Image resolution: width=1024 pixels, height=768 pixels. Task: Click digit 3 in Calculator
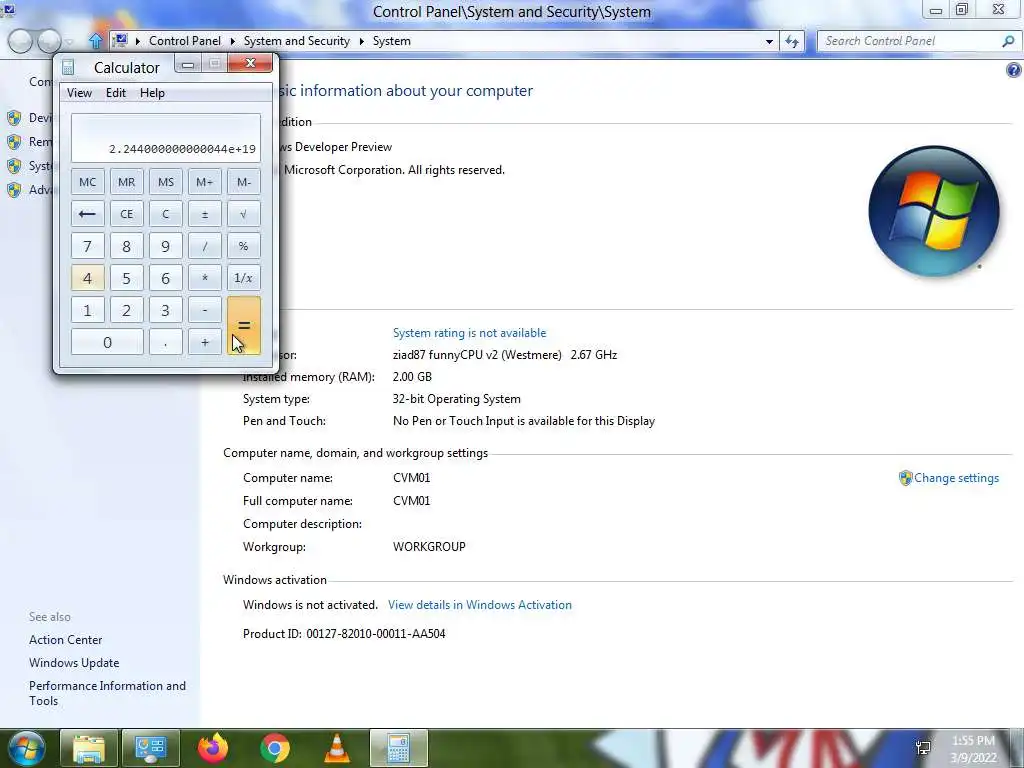pos(165,310)
